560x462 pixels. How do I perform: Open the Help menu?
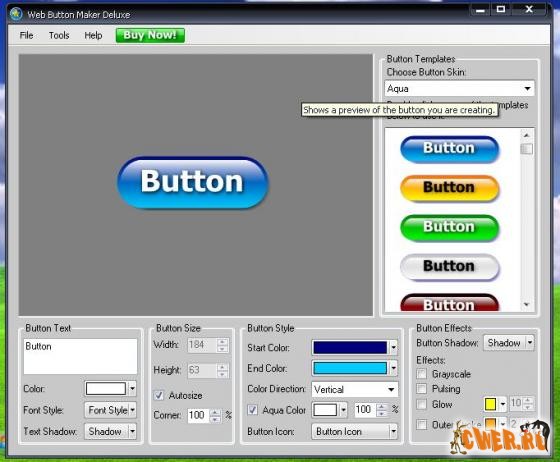(93, 35)
